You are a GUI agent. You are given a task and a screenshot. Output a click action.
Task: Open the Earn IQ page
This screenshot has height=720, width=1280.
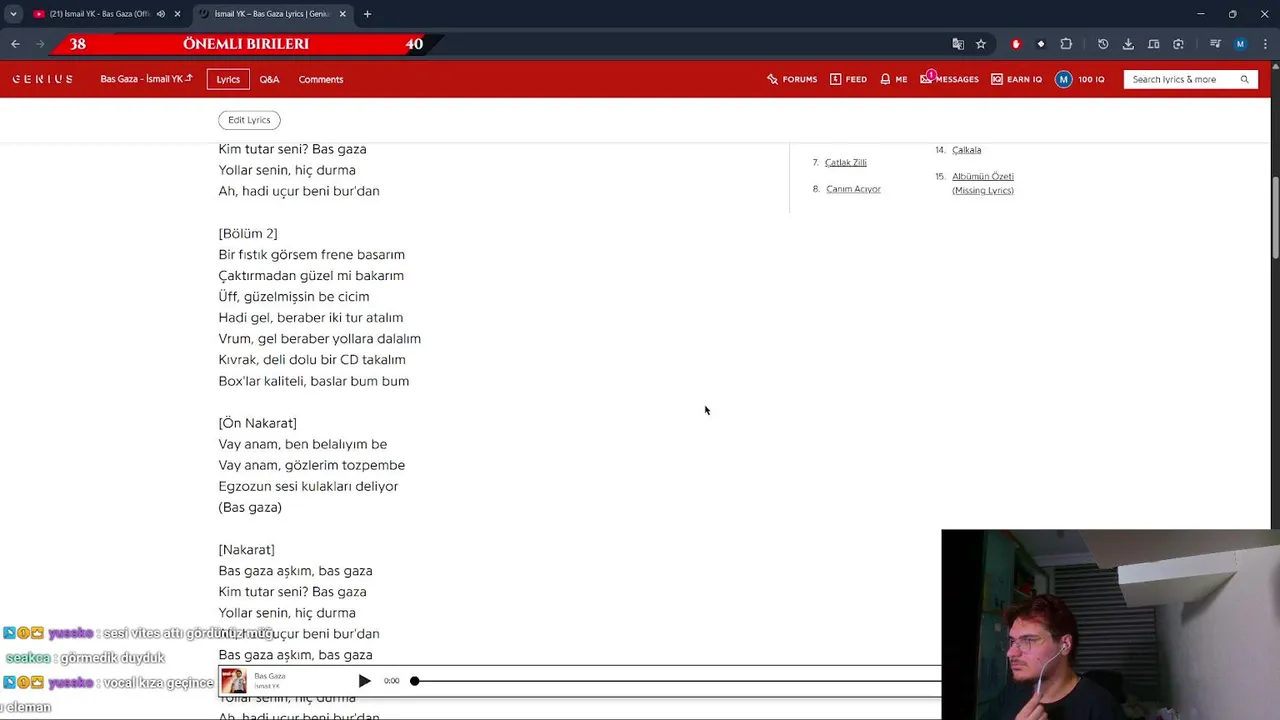tap(1016, 79)
